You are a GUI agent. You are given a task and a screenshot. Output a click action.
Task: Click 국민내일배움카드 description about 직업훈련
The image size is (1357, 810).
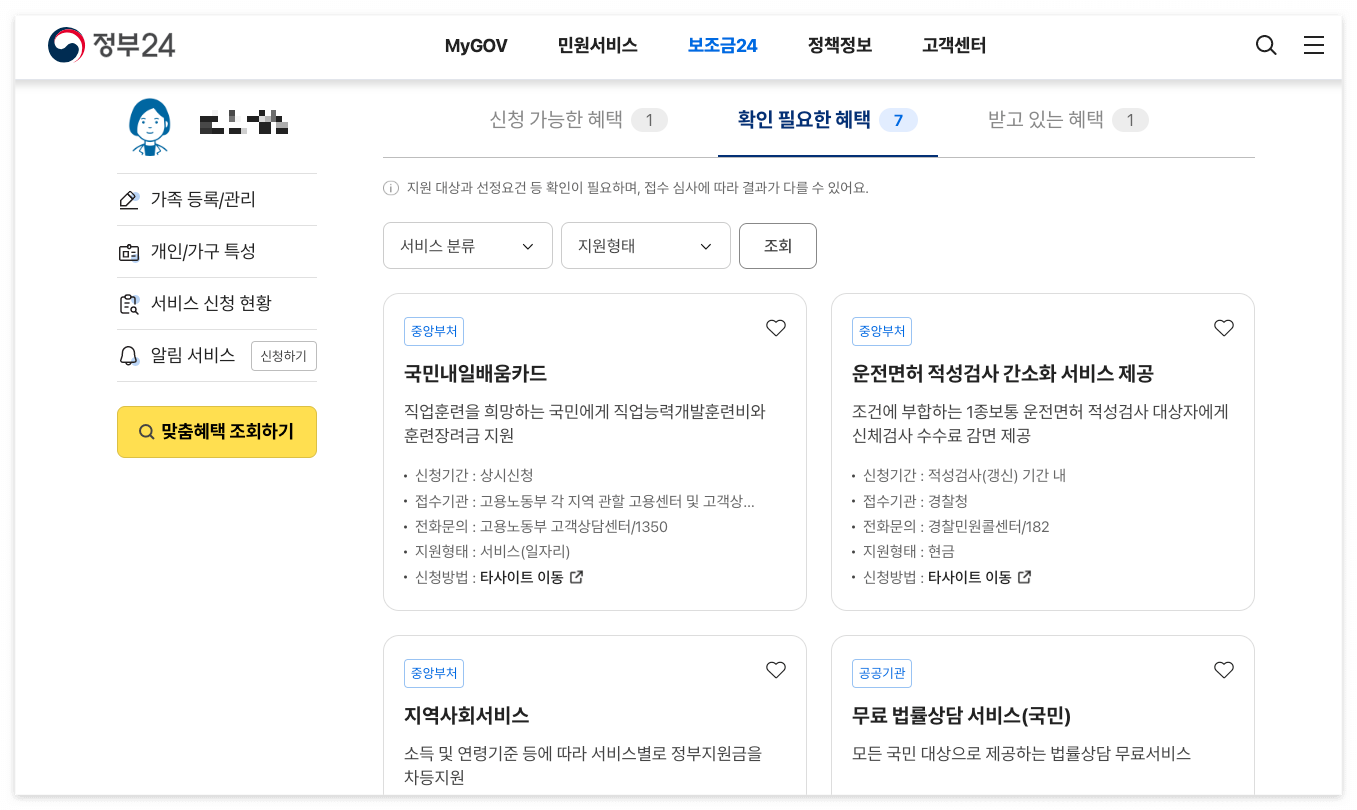[585, 424]
